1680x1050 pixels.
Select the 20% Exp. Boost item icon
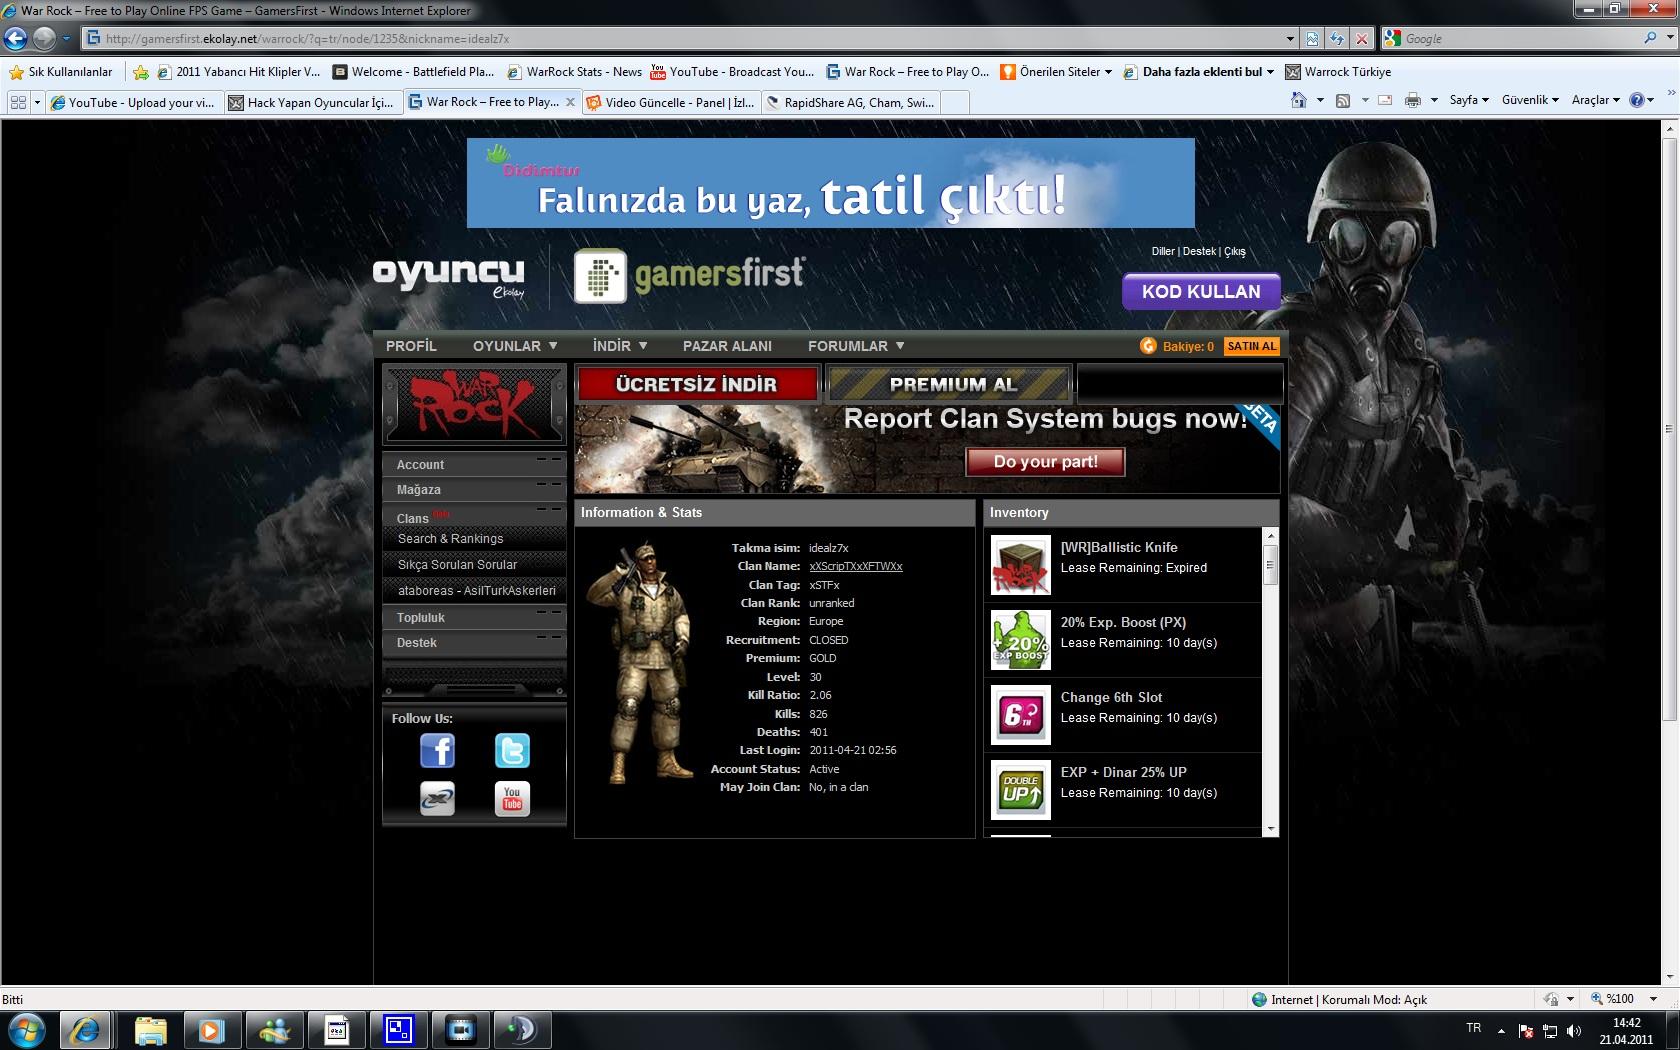tap(1020, 640)
